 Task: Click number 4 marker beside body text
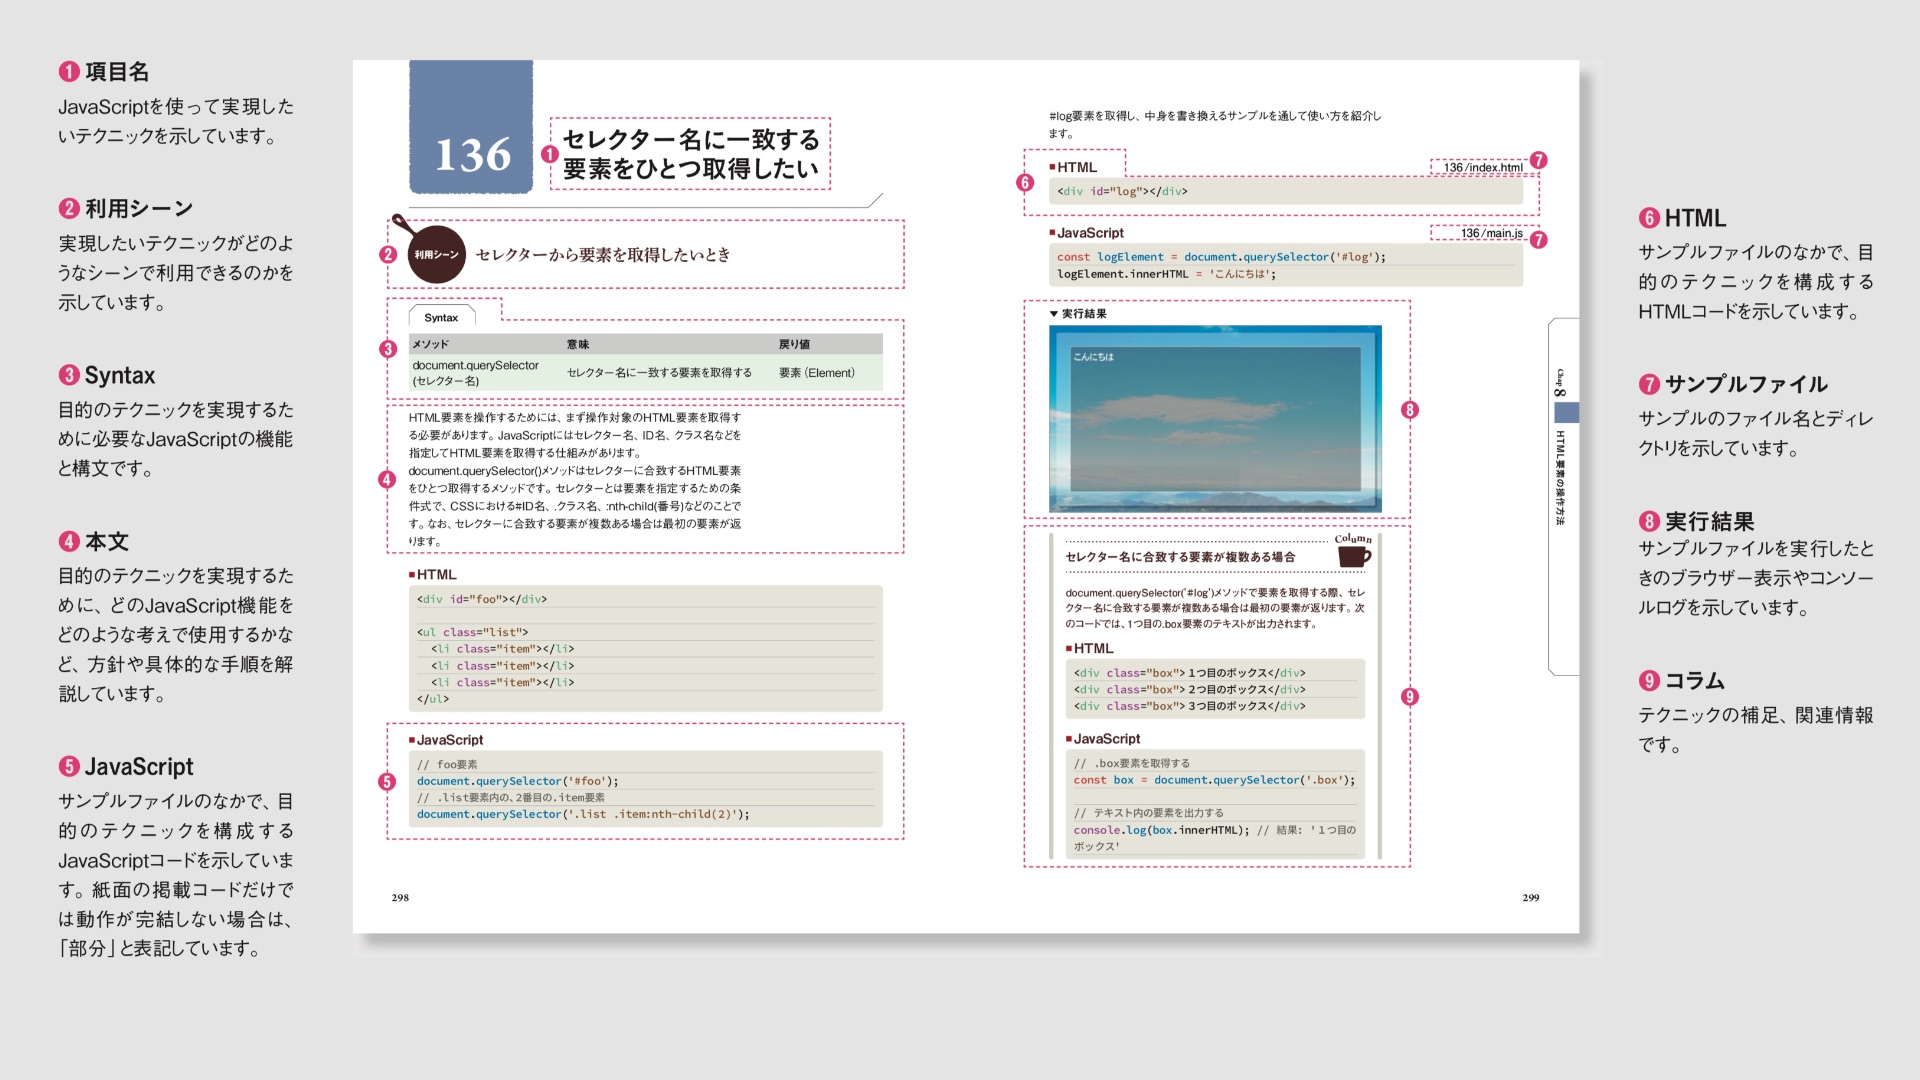387,480
